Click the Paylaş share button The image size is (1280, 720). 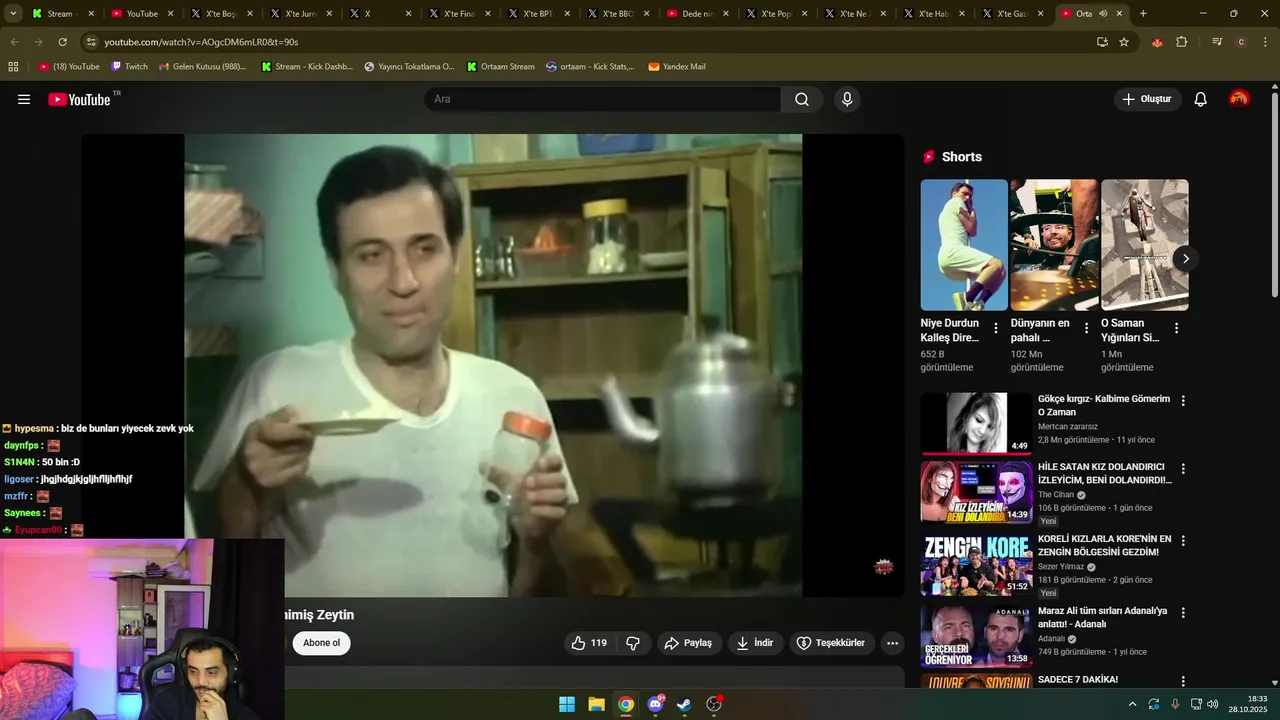[689, 643]
